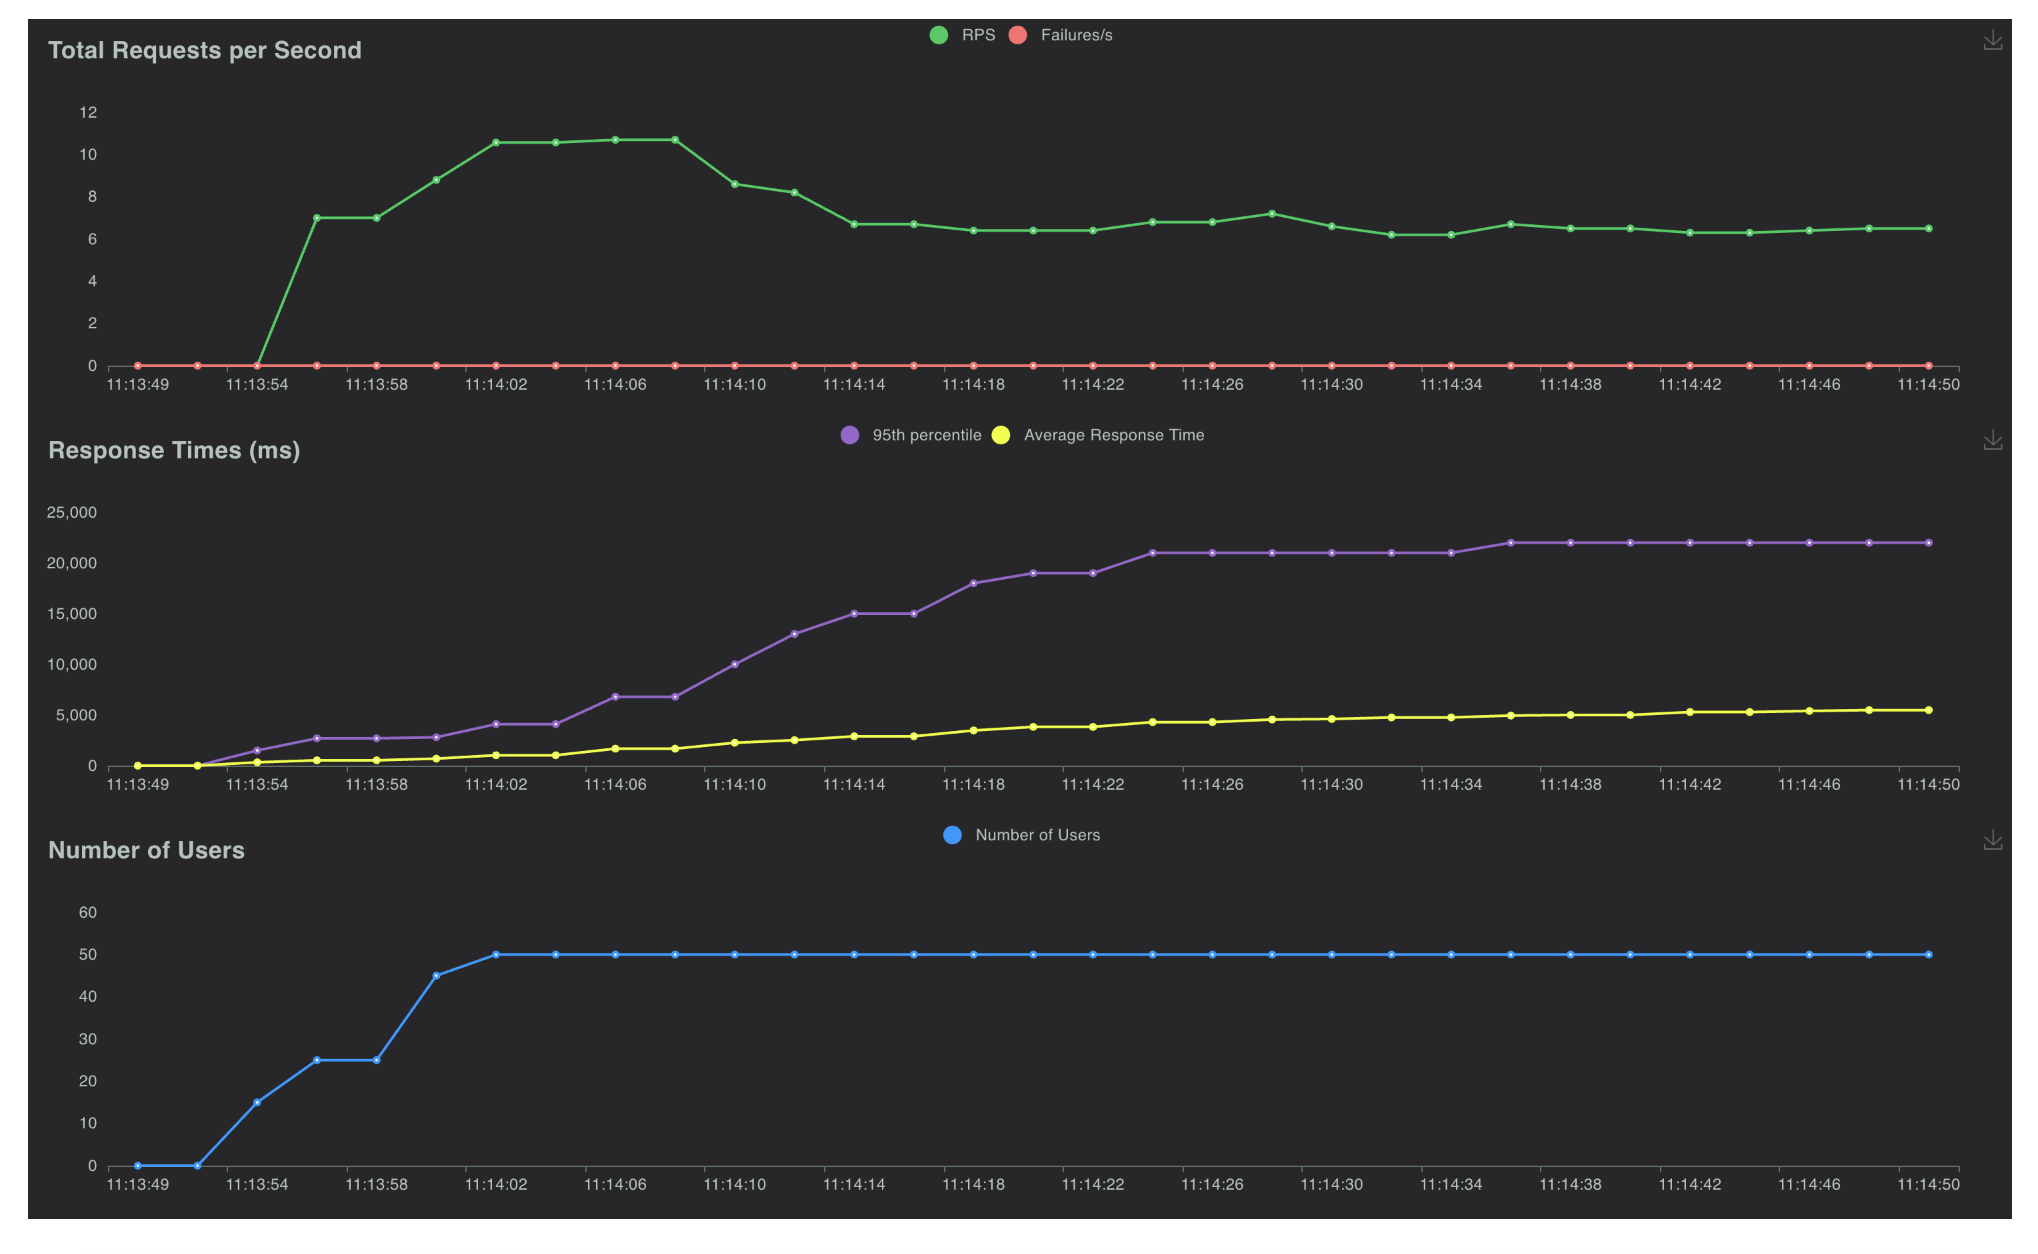Click the red Failures/s legend dot
This screenshot has height=1254, width=2038.
(x=1018, y=35)
